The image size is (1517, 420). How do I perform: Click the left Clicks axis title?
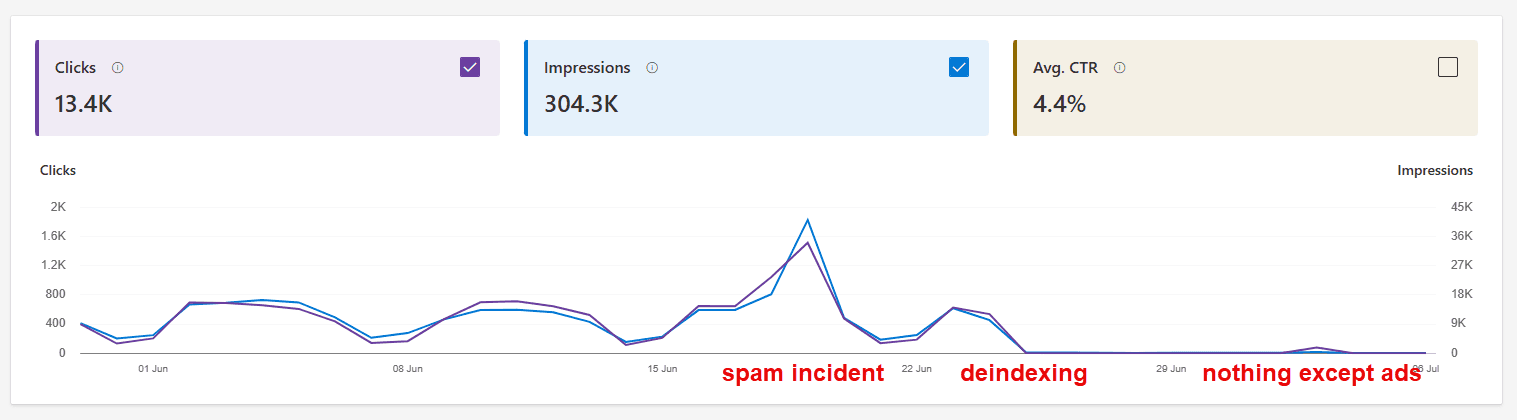click(x=58, y=170)
